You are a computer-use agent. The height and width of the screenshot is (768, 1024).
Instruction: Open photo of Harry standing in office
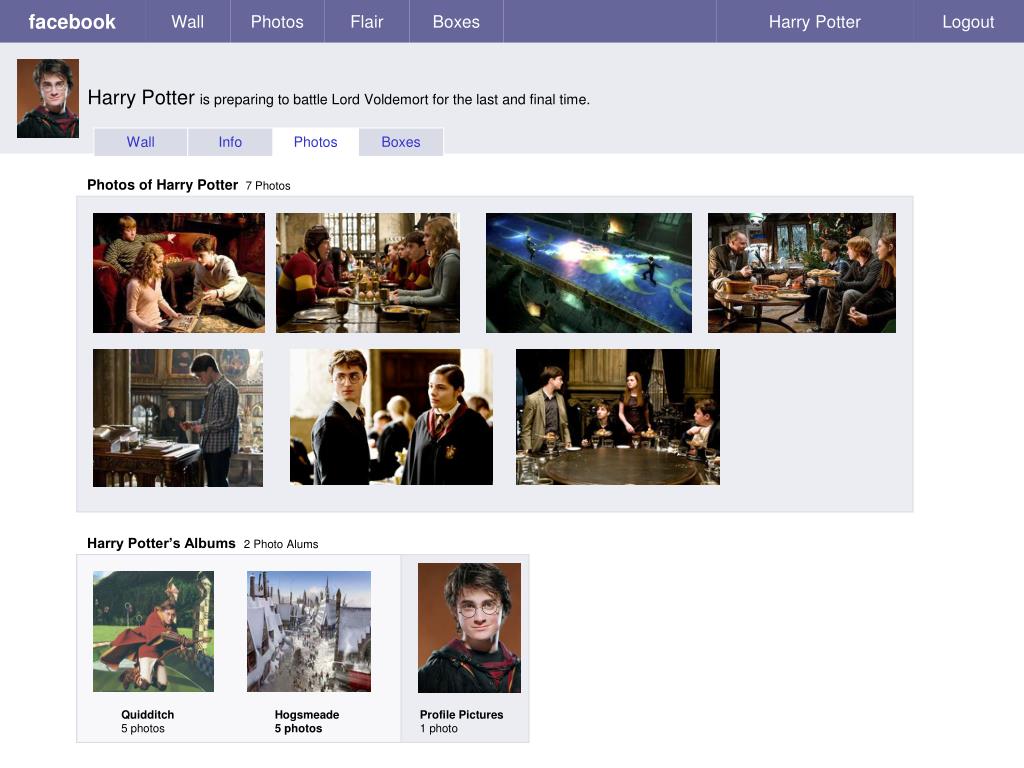(178, 418)
